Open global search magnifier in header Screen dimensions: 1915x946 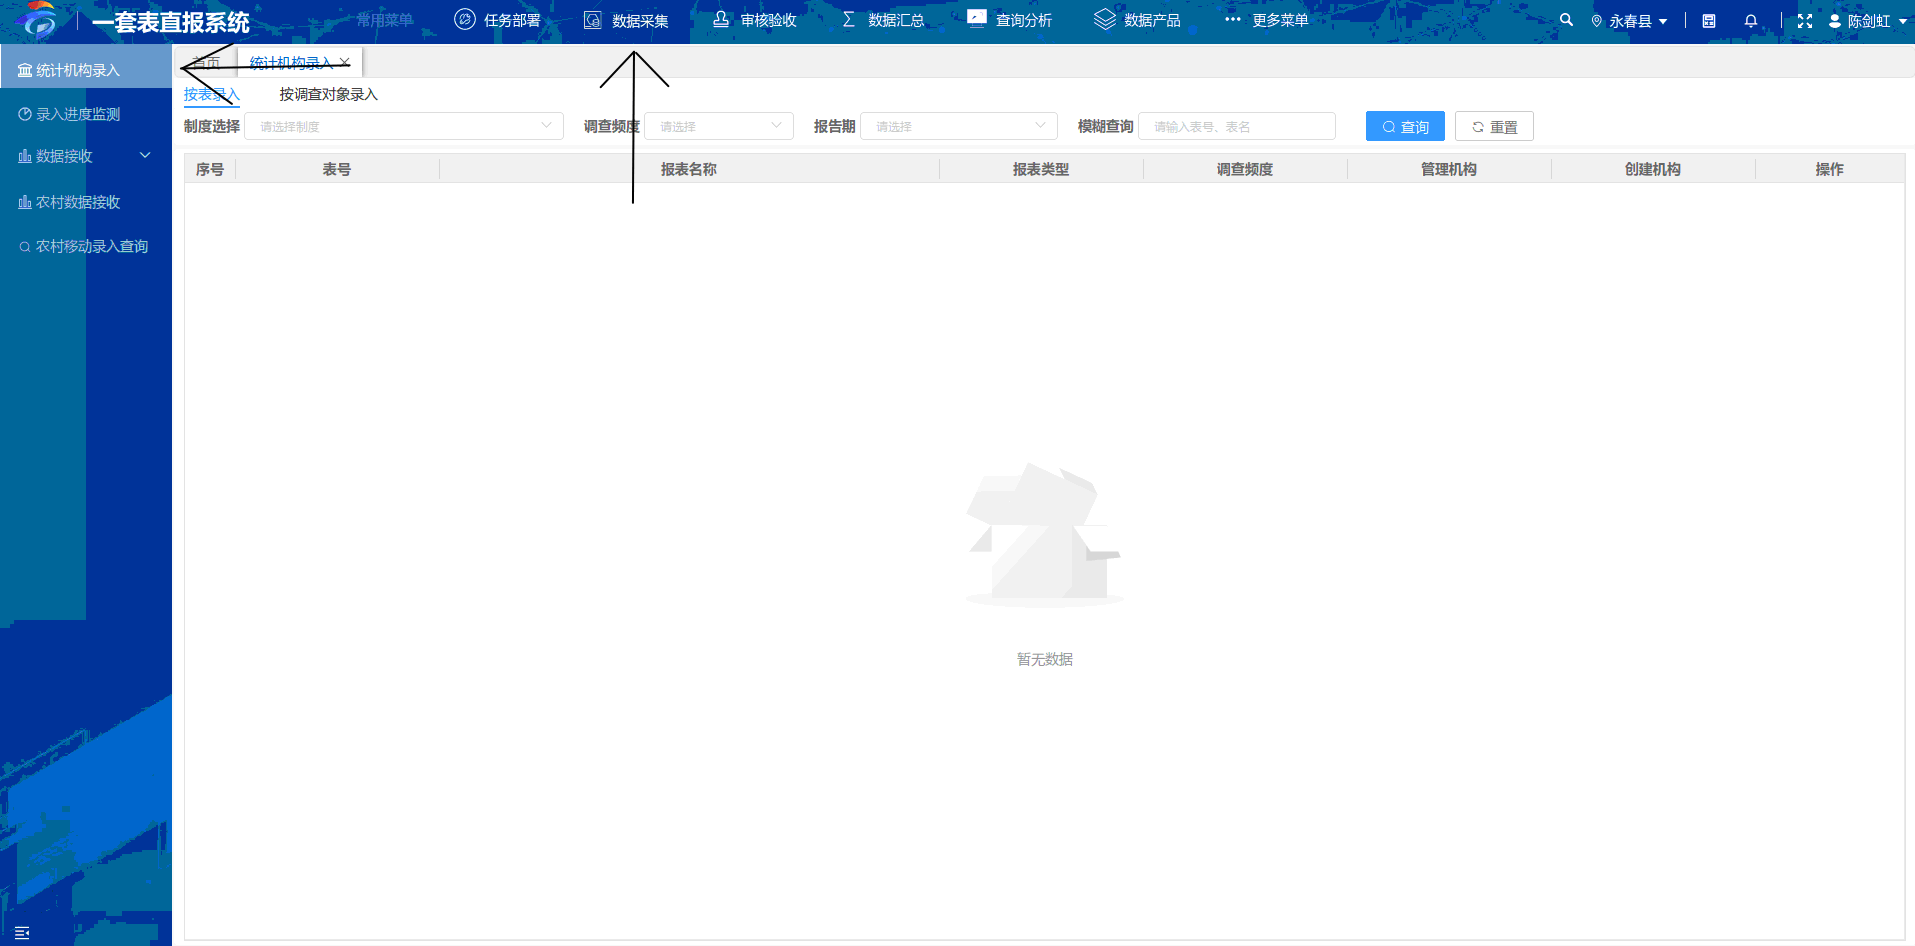pos(1566,20)
